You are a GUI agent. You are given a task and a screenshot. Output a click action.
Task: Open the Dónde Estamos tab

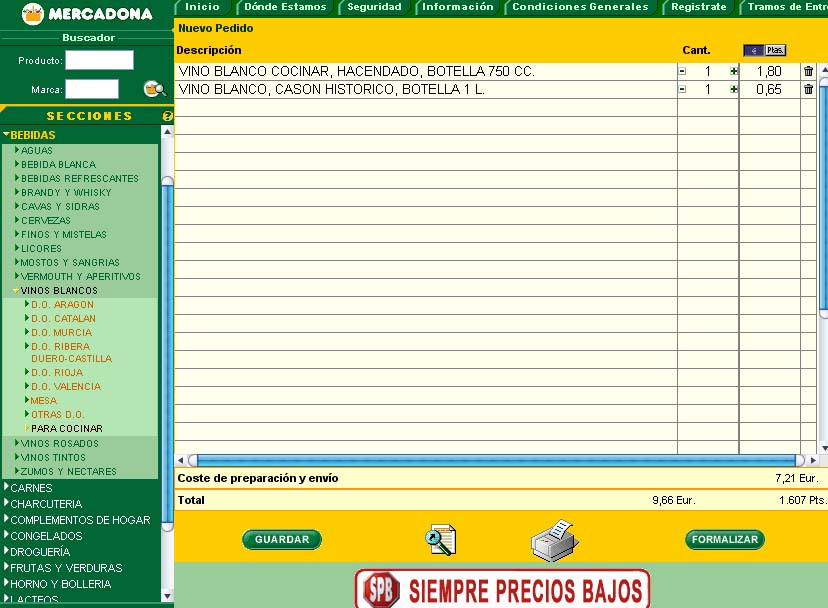coord(285,7)
